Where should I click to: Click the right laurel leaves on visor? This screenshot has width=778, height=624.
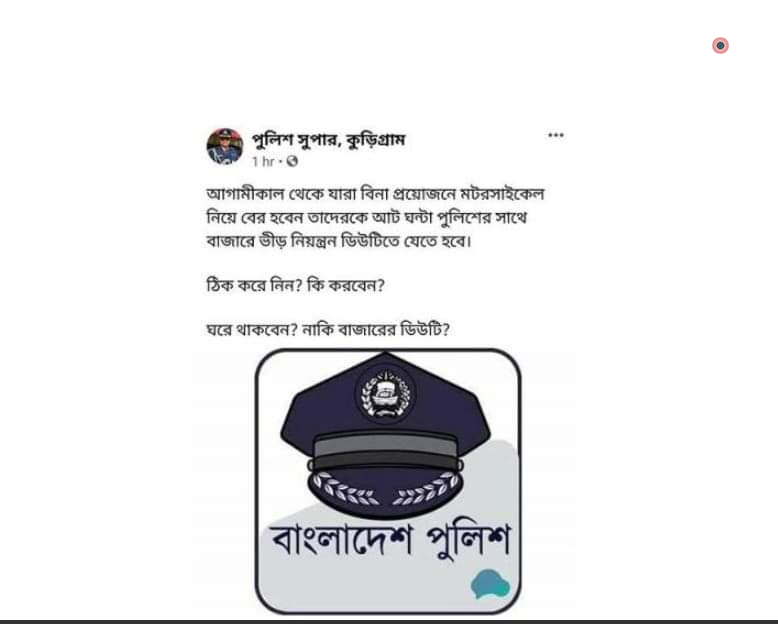425,489
